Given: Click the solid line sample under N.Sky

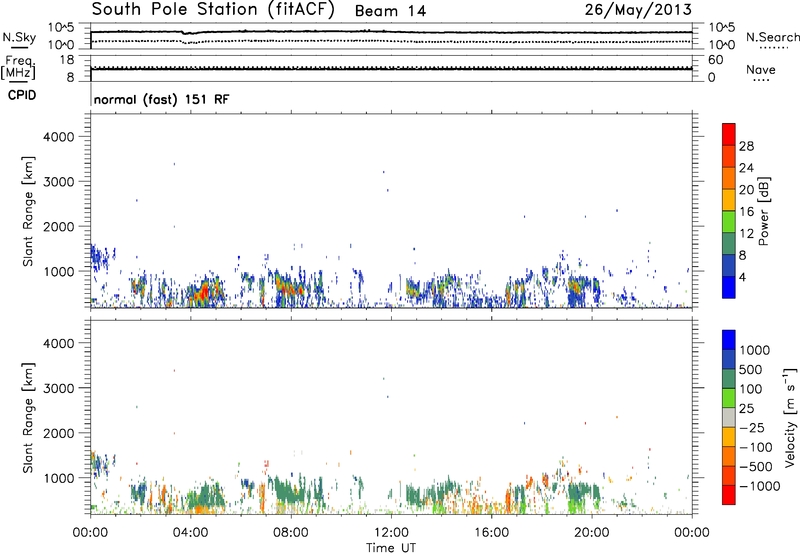Looking at the screenshot, I should click(19, 48).
